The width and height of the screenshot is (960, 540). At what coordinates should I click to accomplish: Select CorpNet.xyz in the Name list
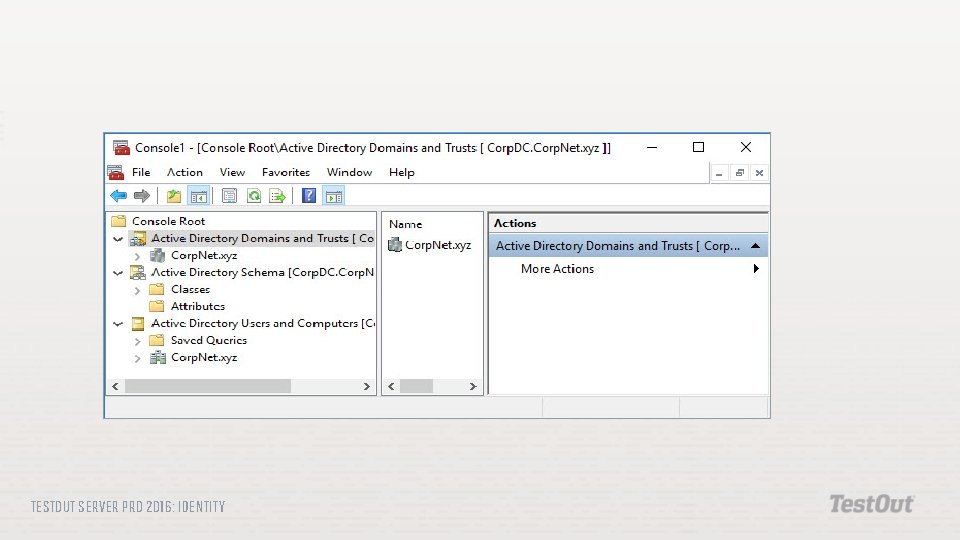tap(438, 245)
